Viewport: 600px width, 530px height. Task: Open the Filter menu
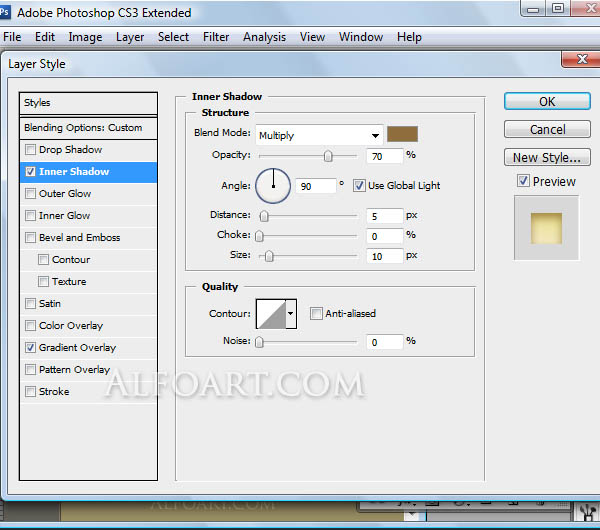pyautogui.click(x=216, y=37)
